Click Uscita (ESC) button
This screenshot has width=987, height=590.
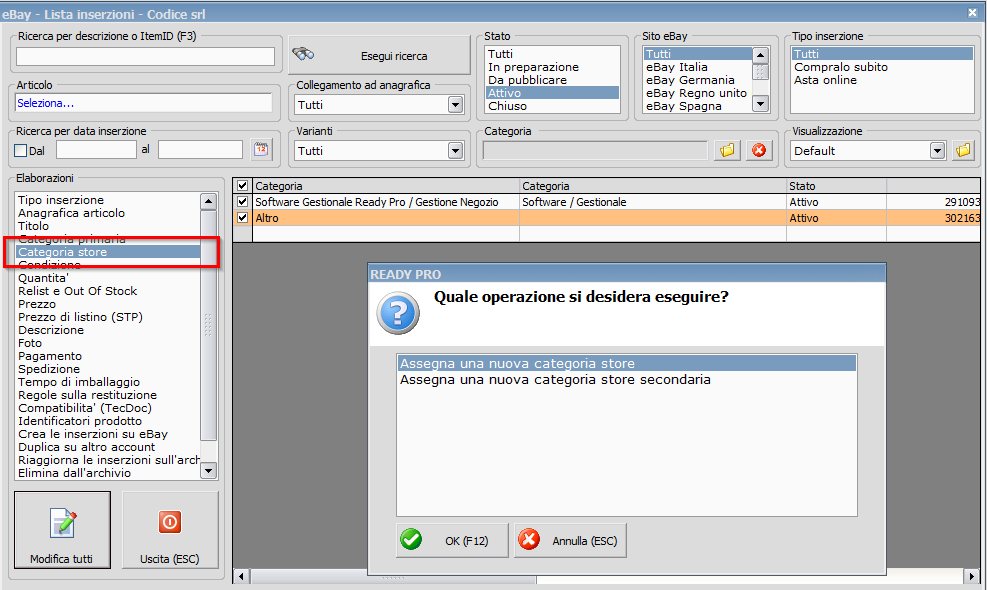(170, 530)
